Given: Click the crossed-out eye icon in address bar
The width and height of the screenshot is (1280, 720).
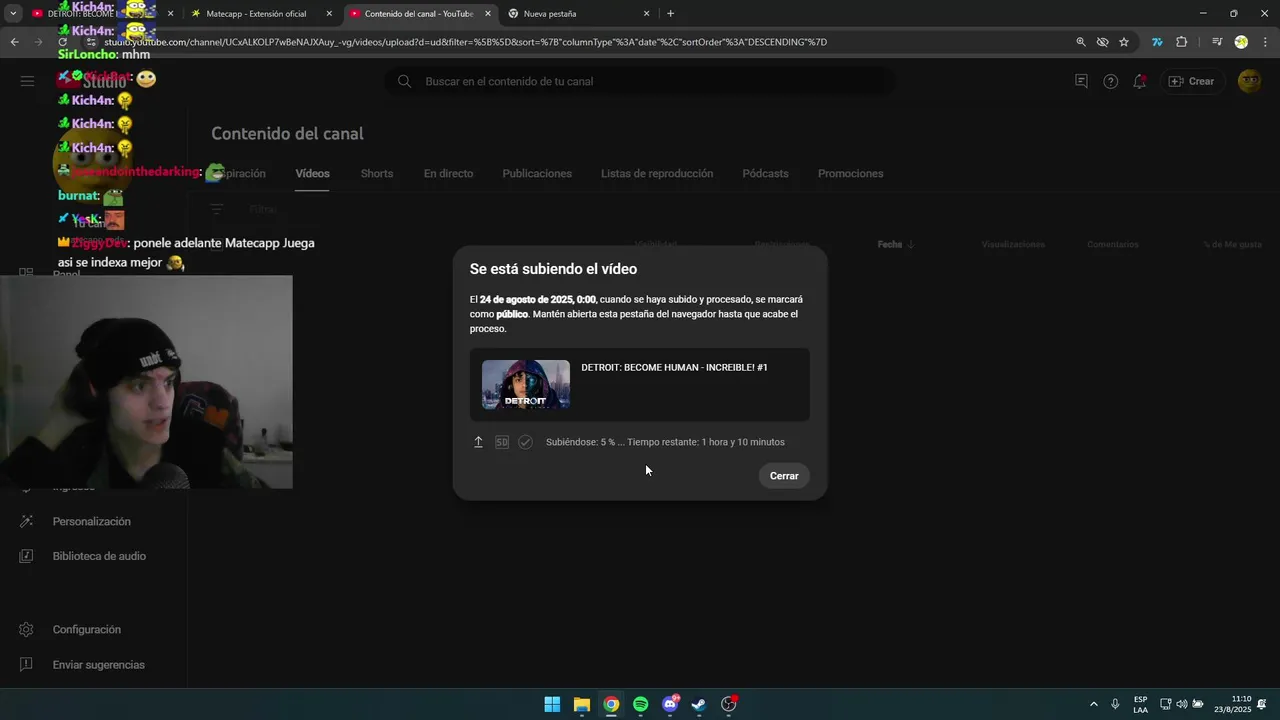Looking at the screenshot, I should 1102,42.
